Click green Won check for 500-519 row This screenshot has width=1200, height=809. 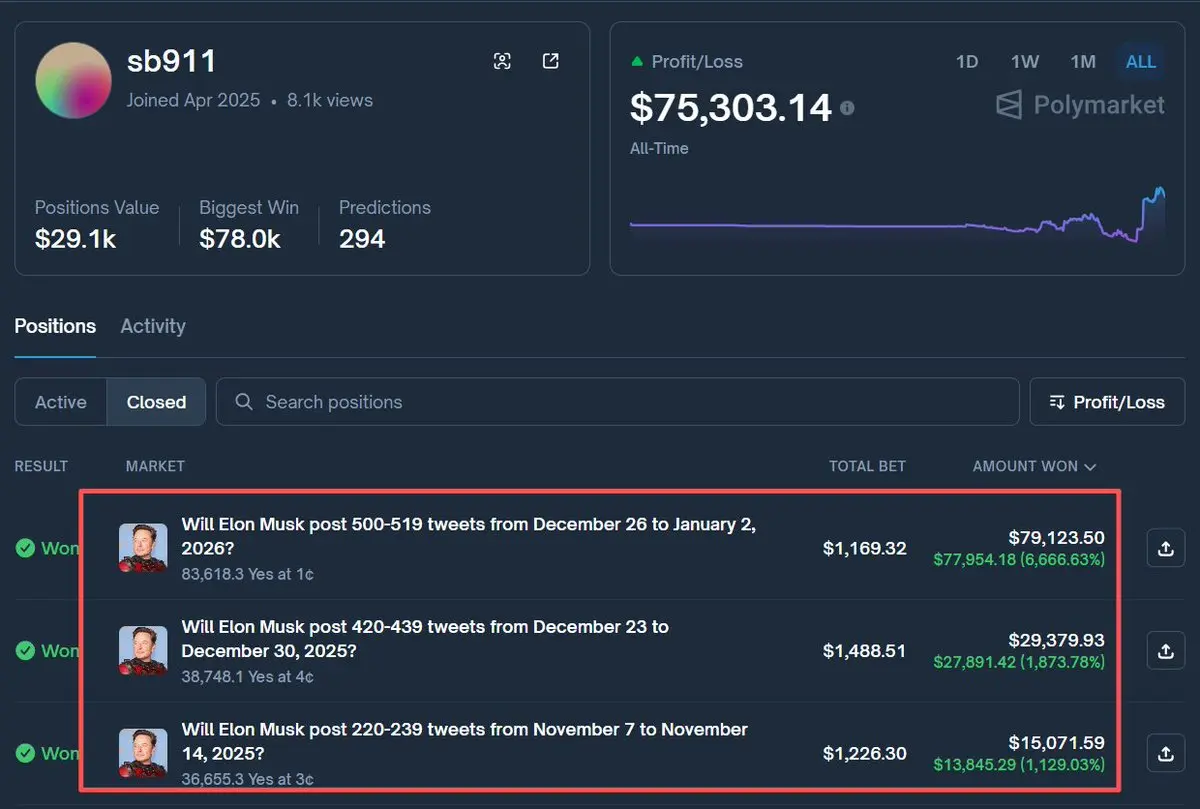(24, 548)
